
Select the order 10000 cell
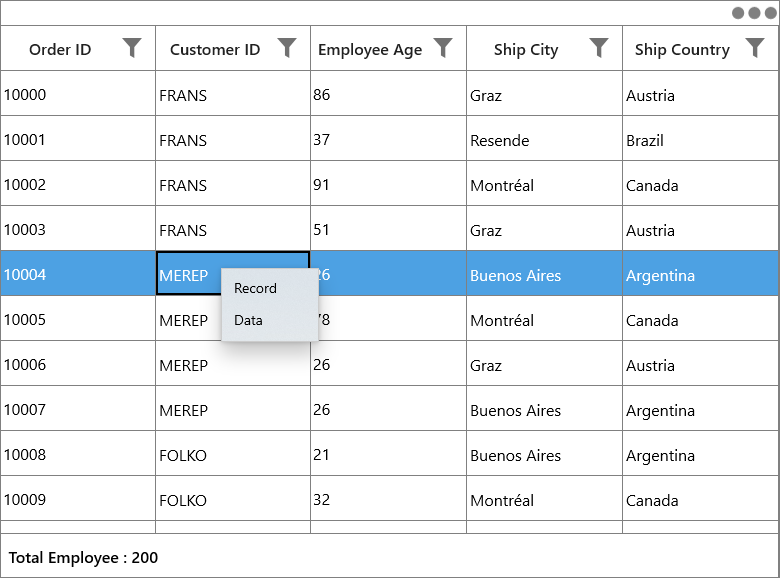[78, 94]
